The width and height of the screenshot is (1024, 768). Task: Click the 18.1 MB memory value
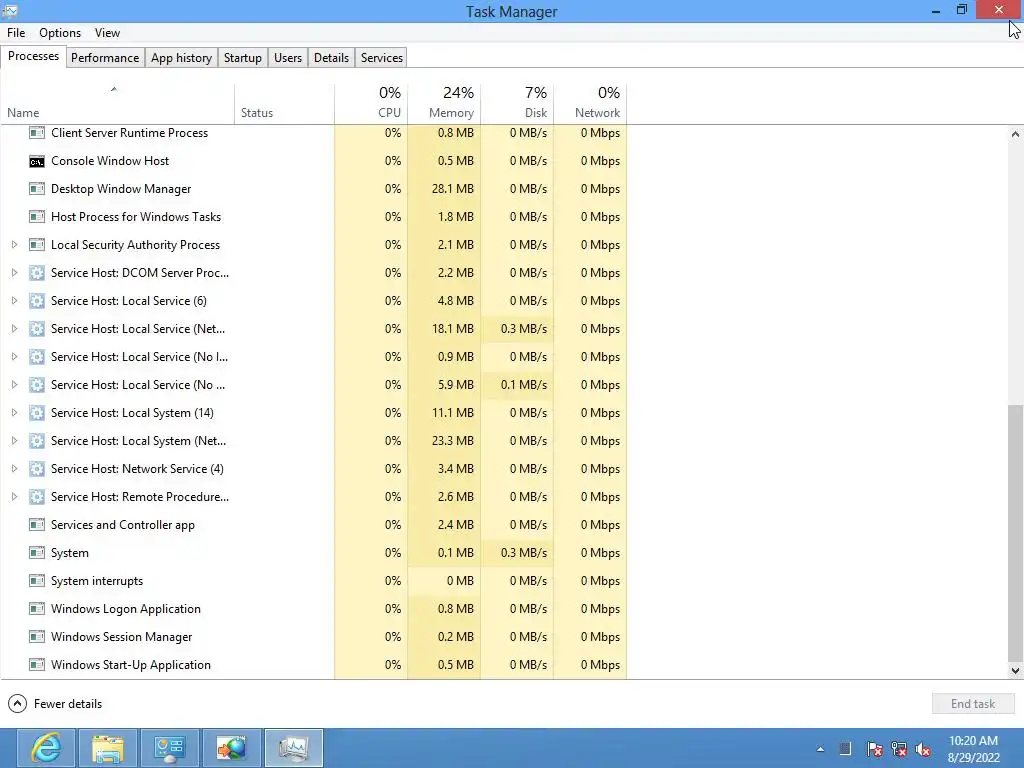(x=453, y=329)
